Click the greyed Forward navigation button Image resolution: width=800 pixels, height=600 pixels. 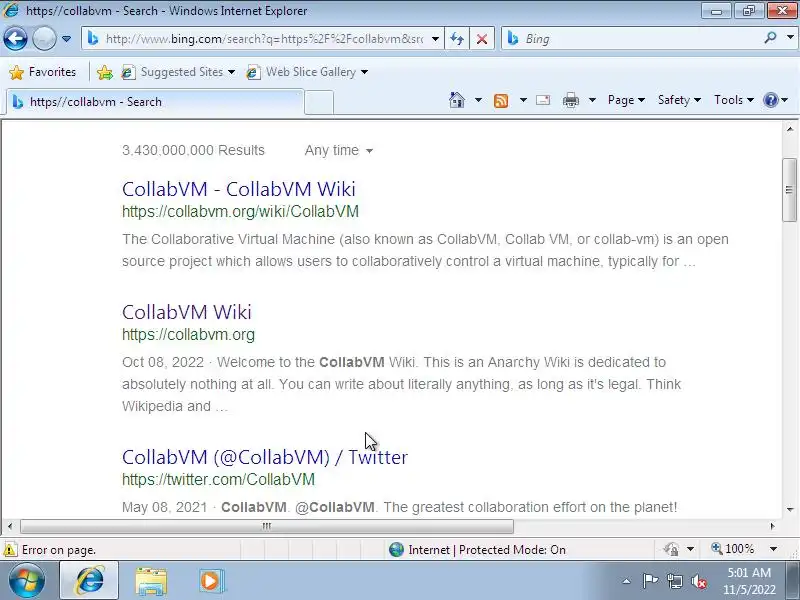coord(44,39)
